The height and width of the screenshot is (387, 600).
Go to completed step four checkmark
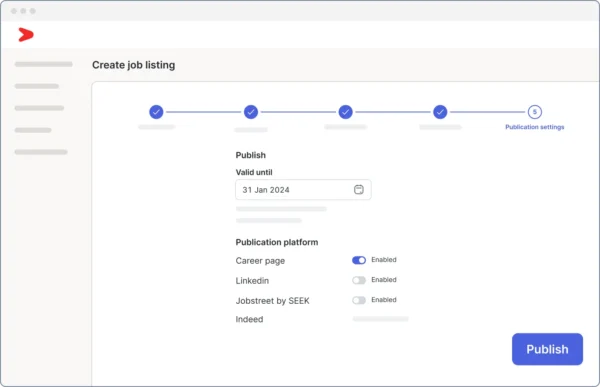tap(440, 112)
